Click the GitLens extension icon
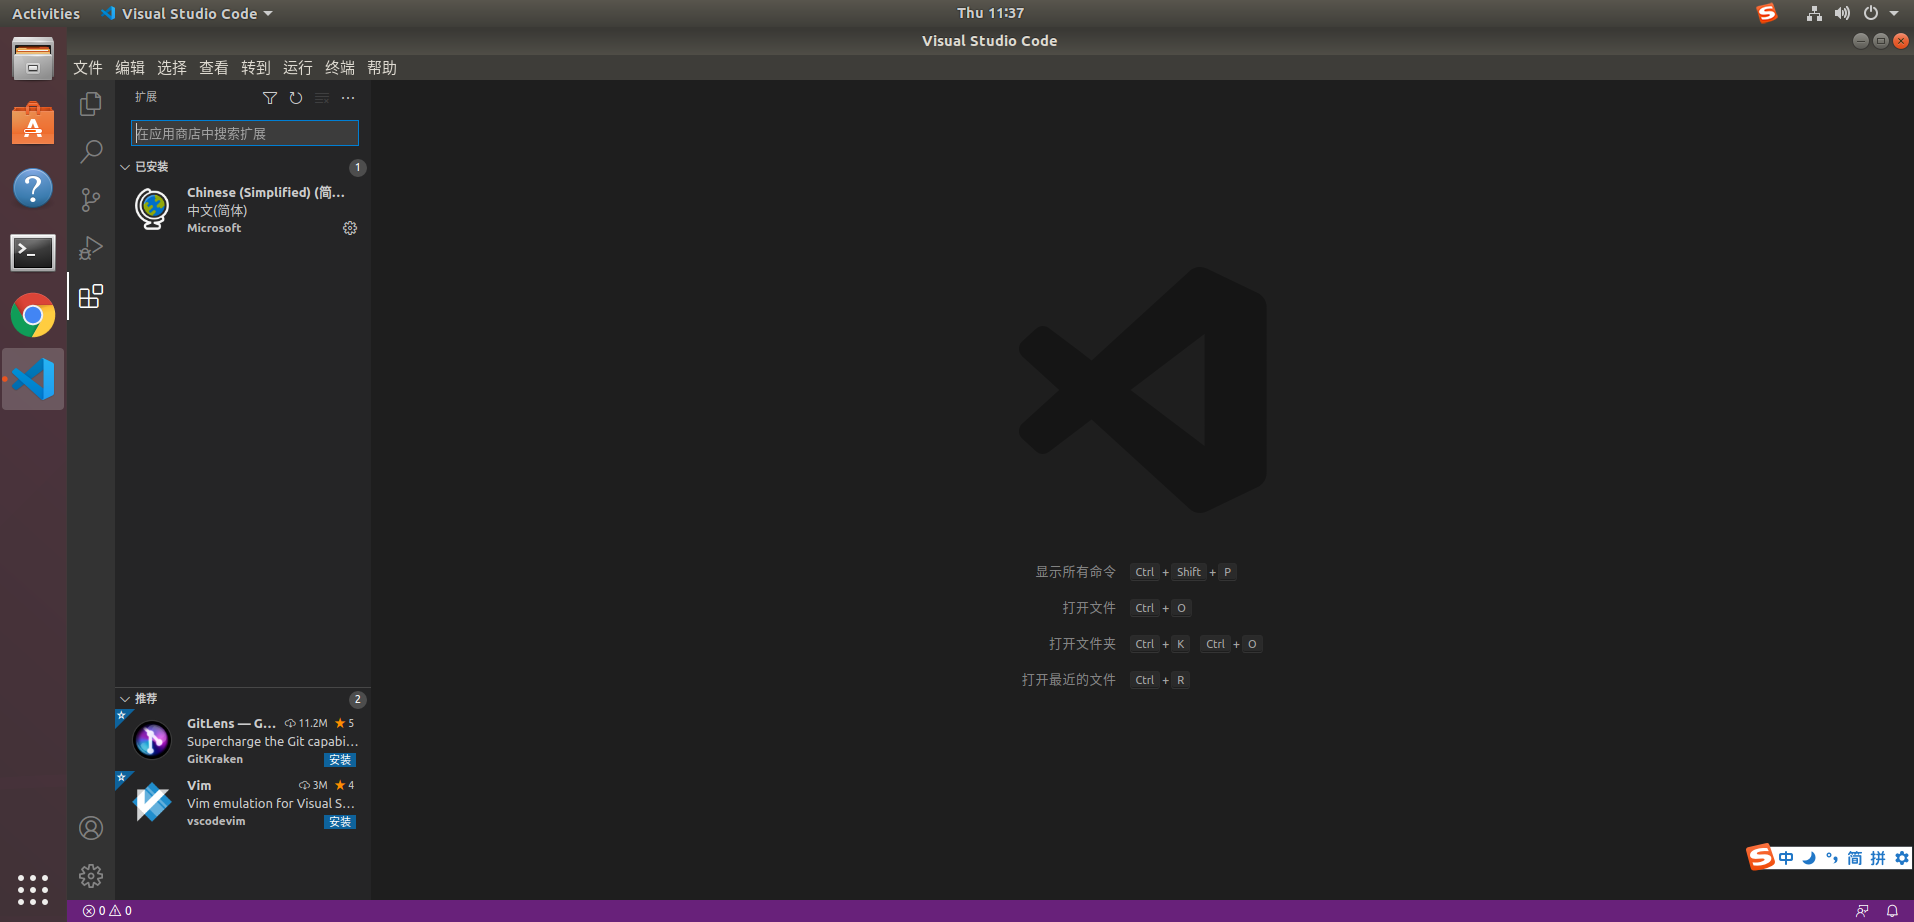Image resolution: width=1914 pixels, height=922 pixels. click(x=152, y=740)
